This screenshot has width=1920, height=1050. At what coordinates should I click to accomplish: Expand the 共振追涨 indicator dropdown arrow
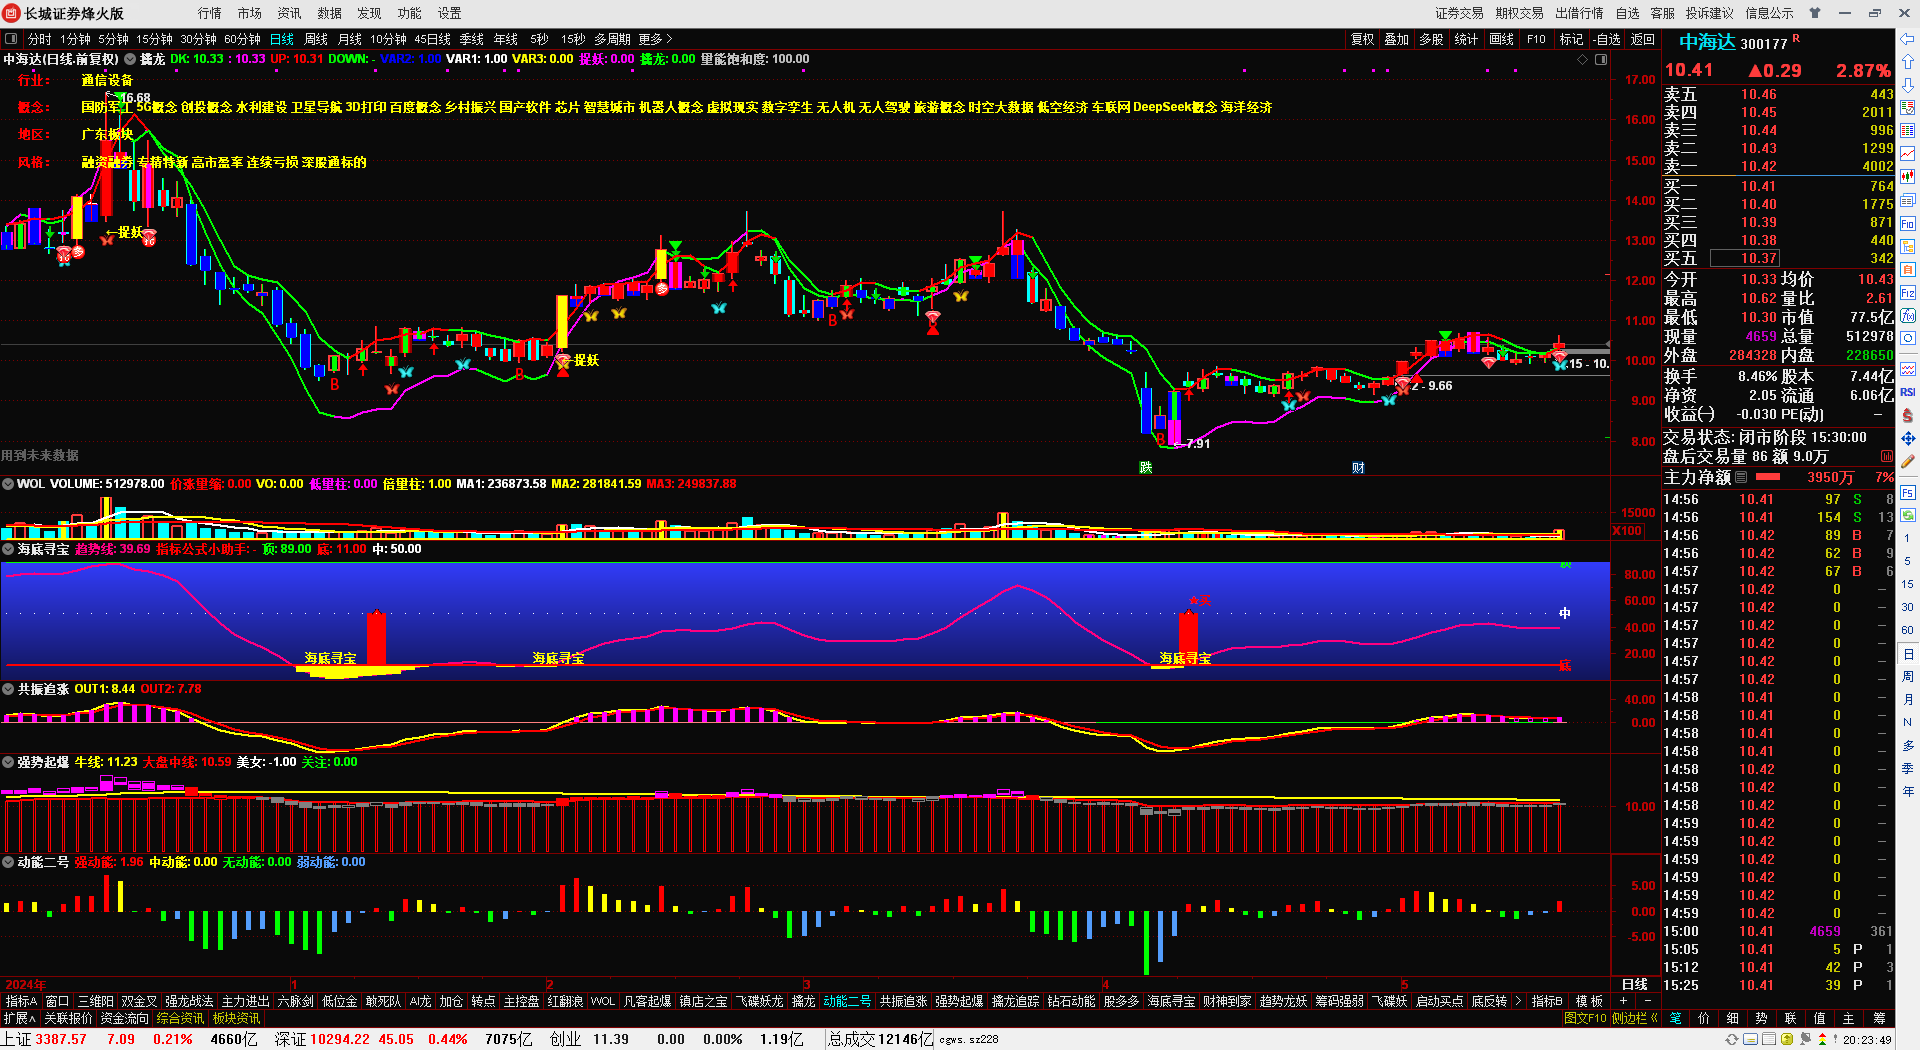[8, 689]
